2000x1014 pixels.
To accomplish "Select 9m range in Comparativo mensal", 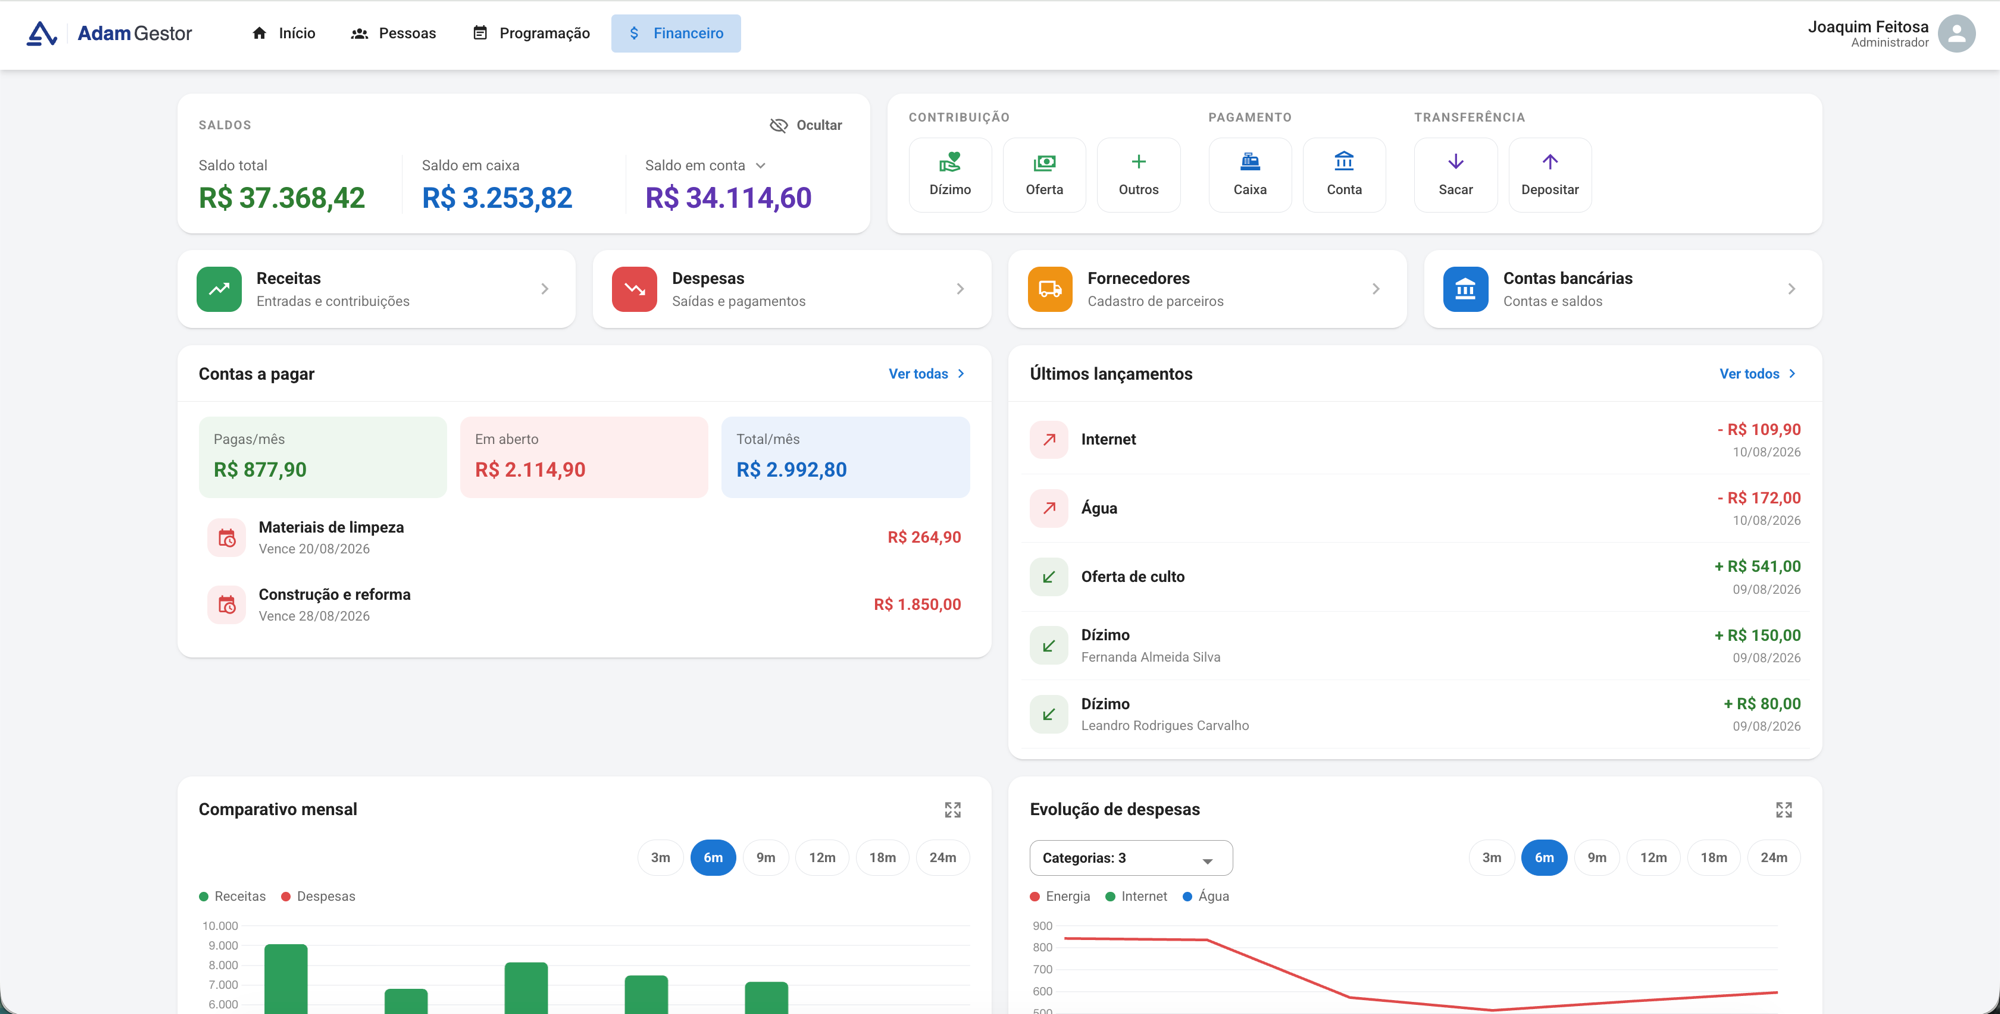I will point(766,858).
